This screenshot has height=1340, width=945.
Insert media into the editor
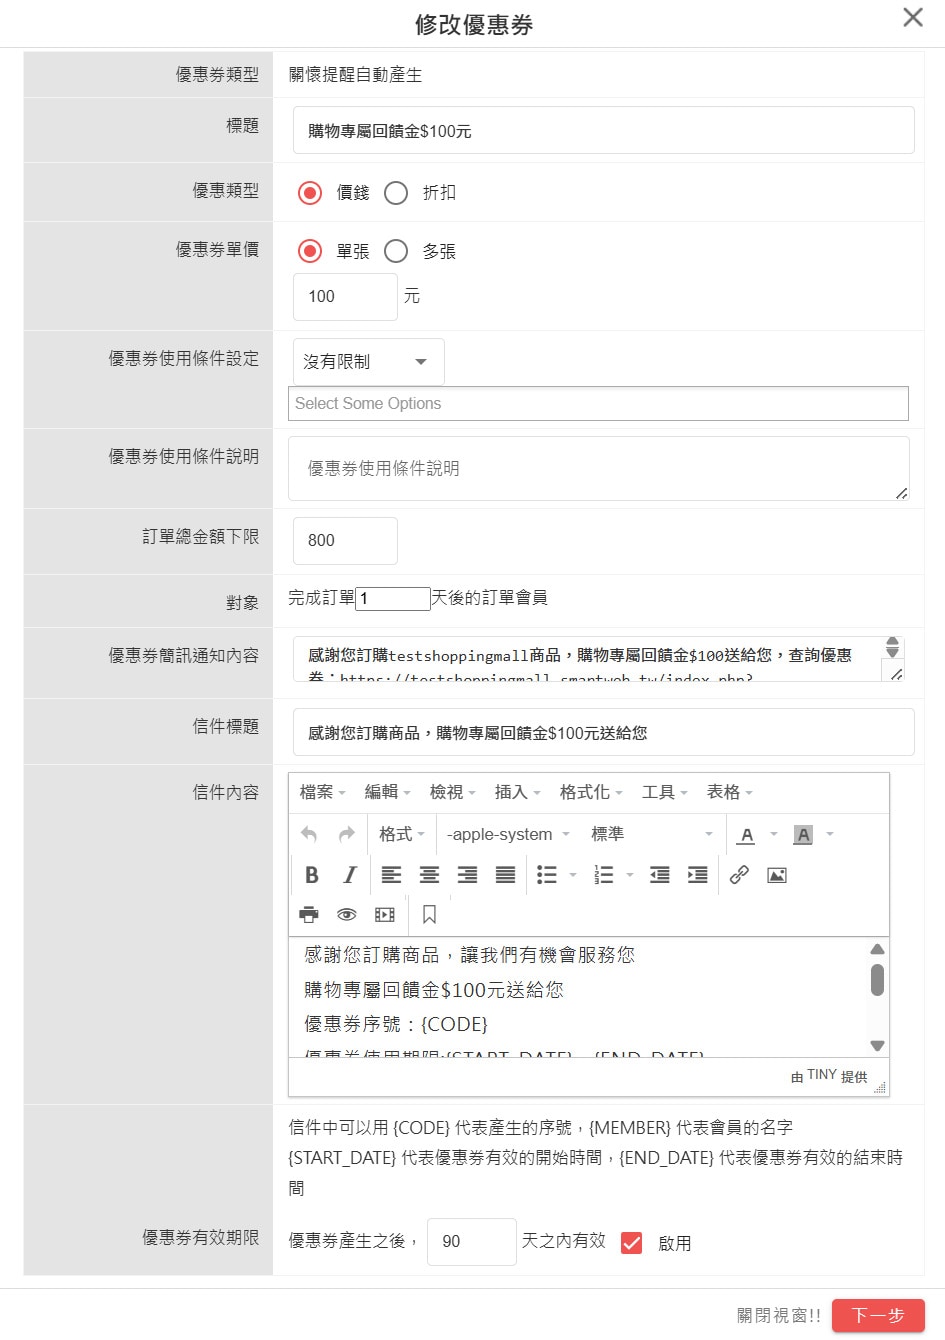(385, 914)
